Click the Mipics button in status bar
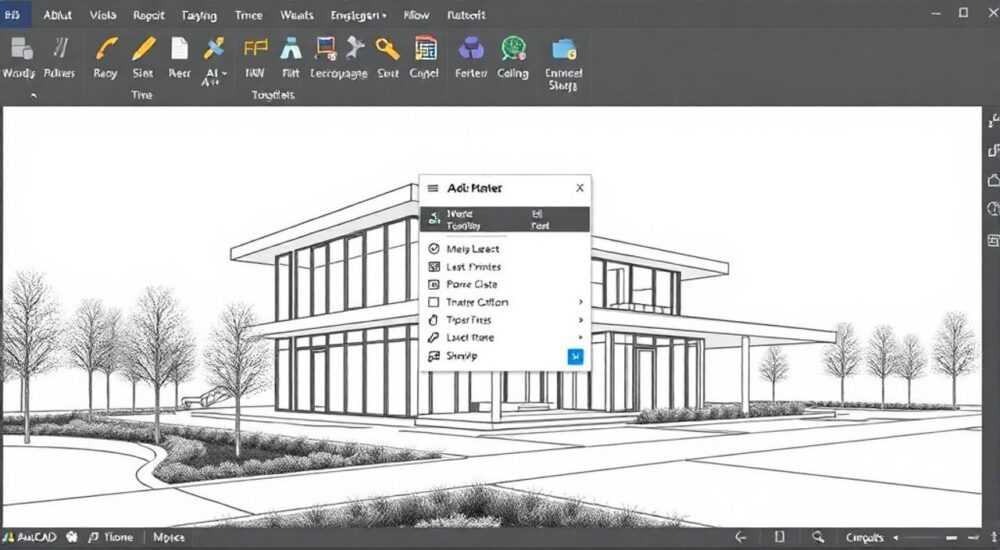 [x=169, y=537]
